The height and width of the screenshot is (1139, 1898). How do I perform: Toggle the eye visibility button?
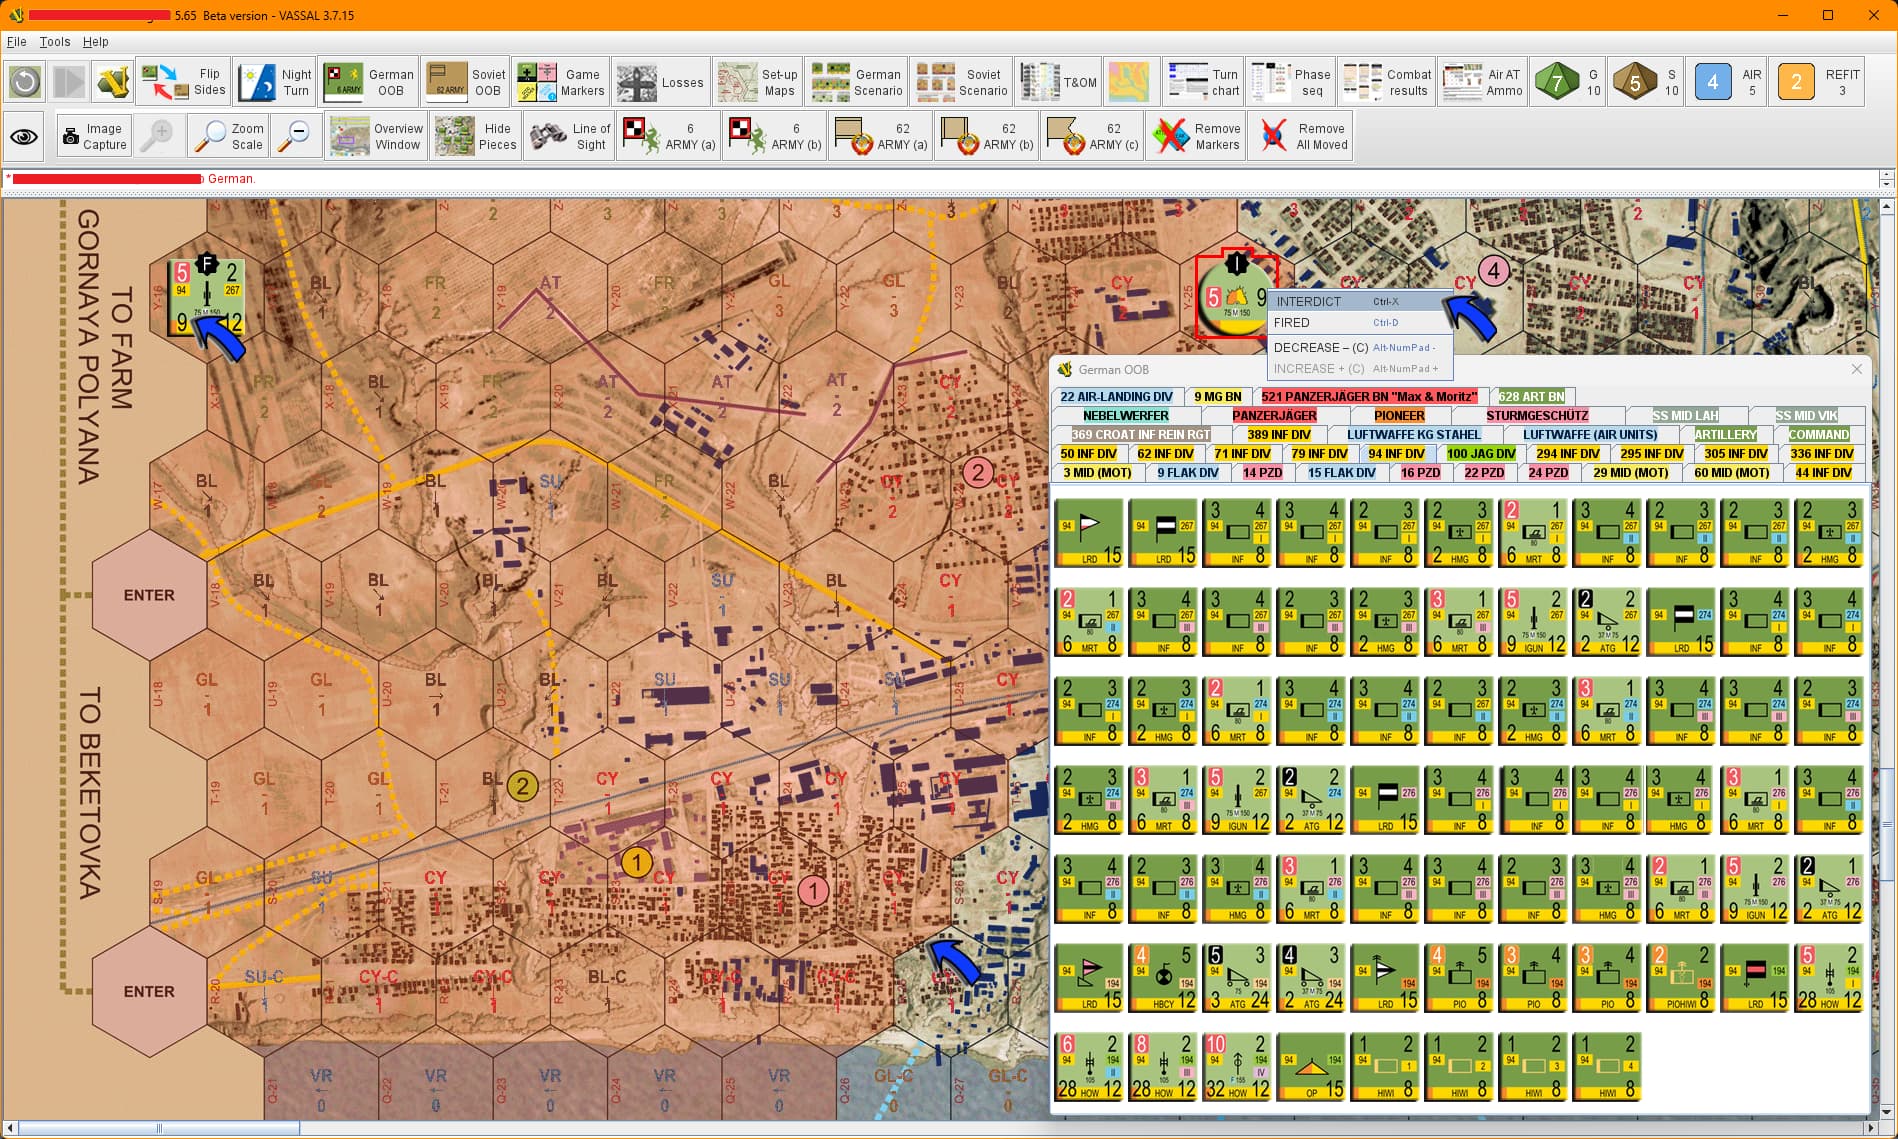pos(25,136)
